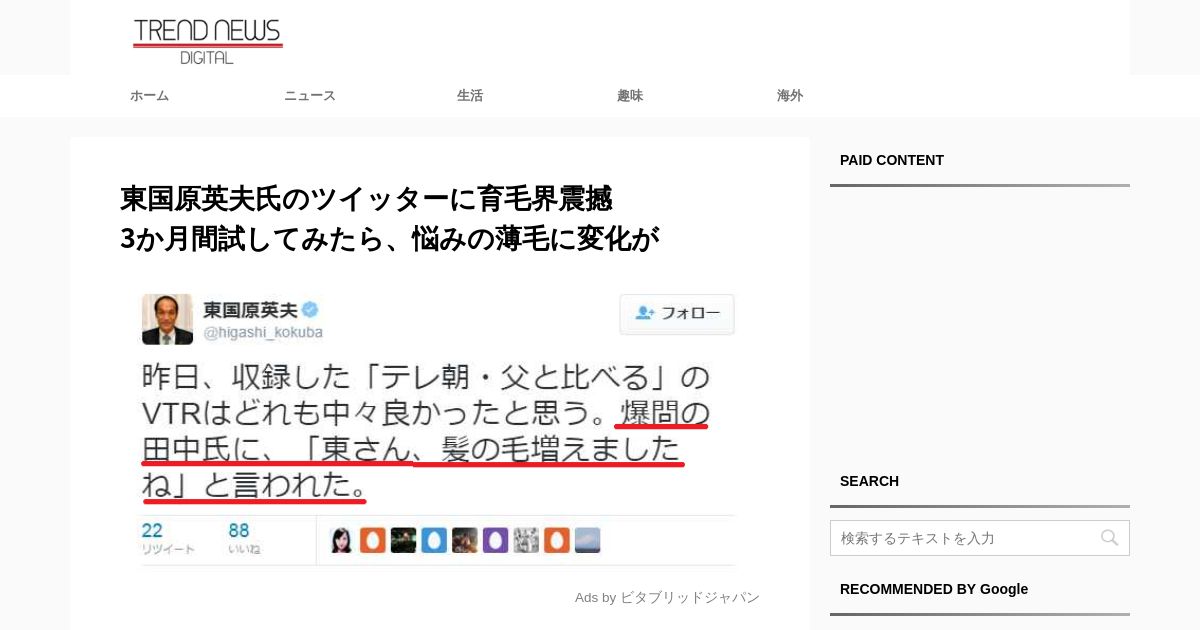Screen dimensions: 1200x630
Task: Click the tweet text about 爆問の田中氏
Action: point(427,430)
